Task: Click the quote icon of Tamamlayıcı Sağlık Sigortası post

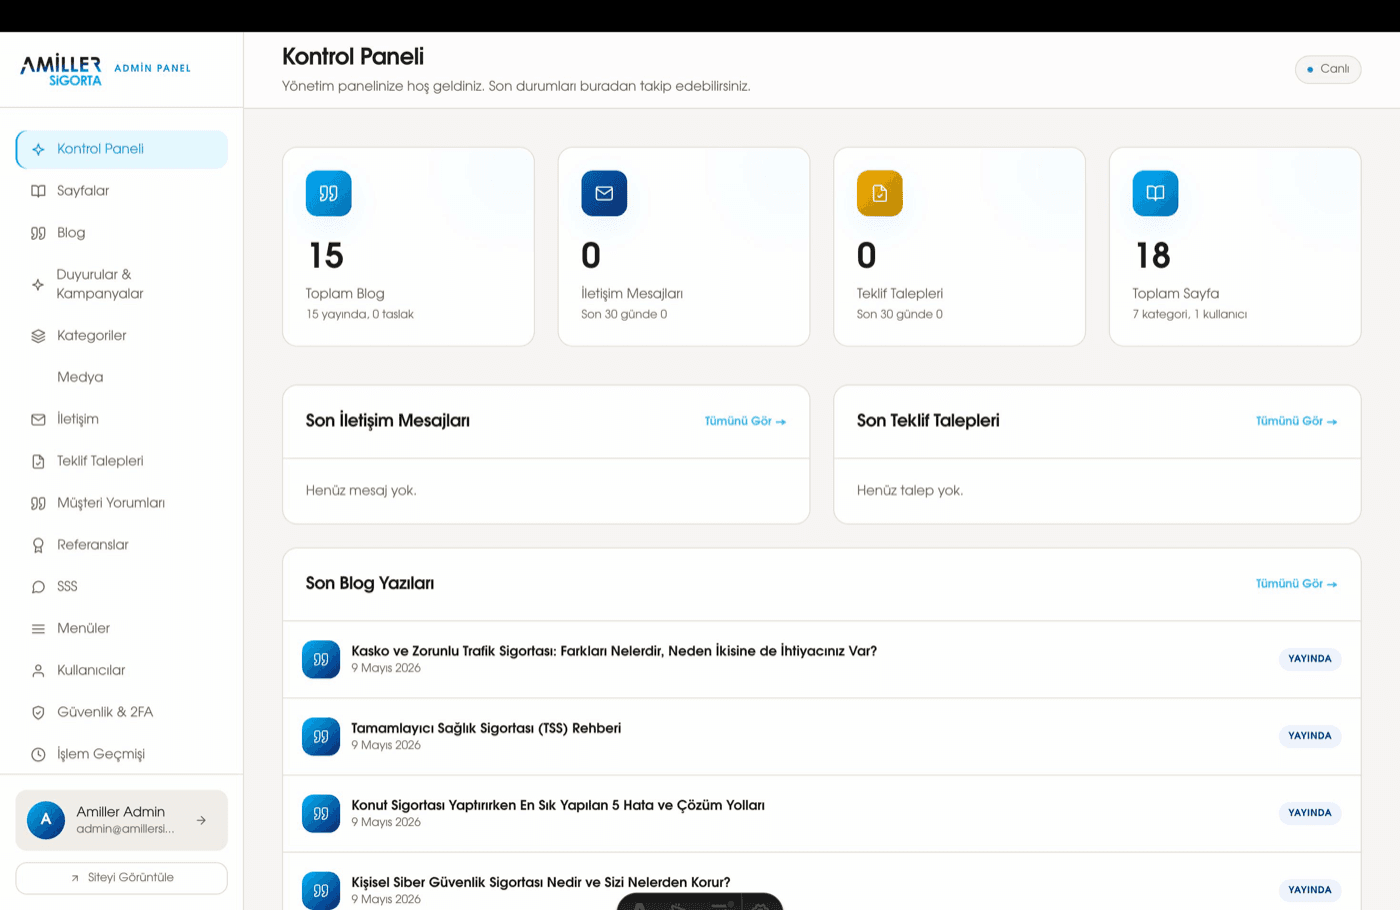Action: pos(321,736)
